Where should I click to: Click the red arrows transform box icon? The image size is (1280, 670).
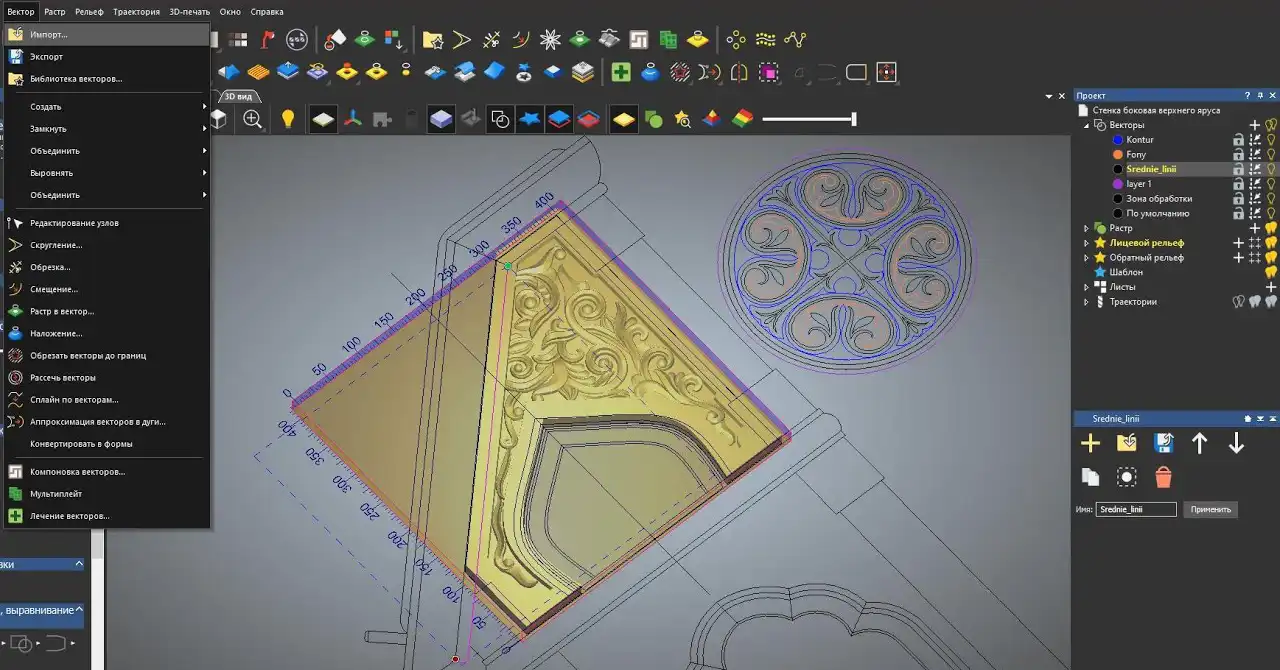coord(886,72)
